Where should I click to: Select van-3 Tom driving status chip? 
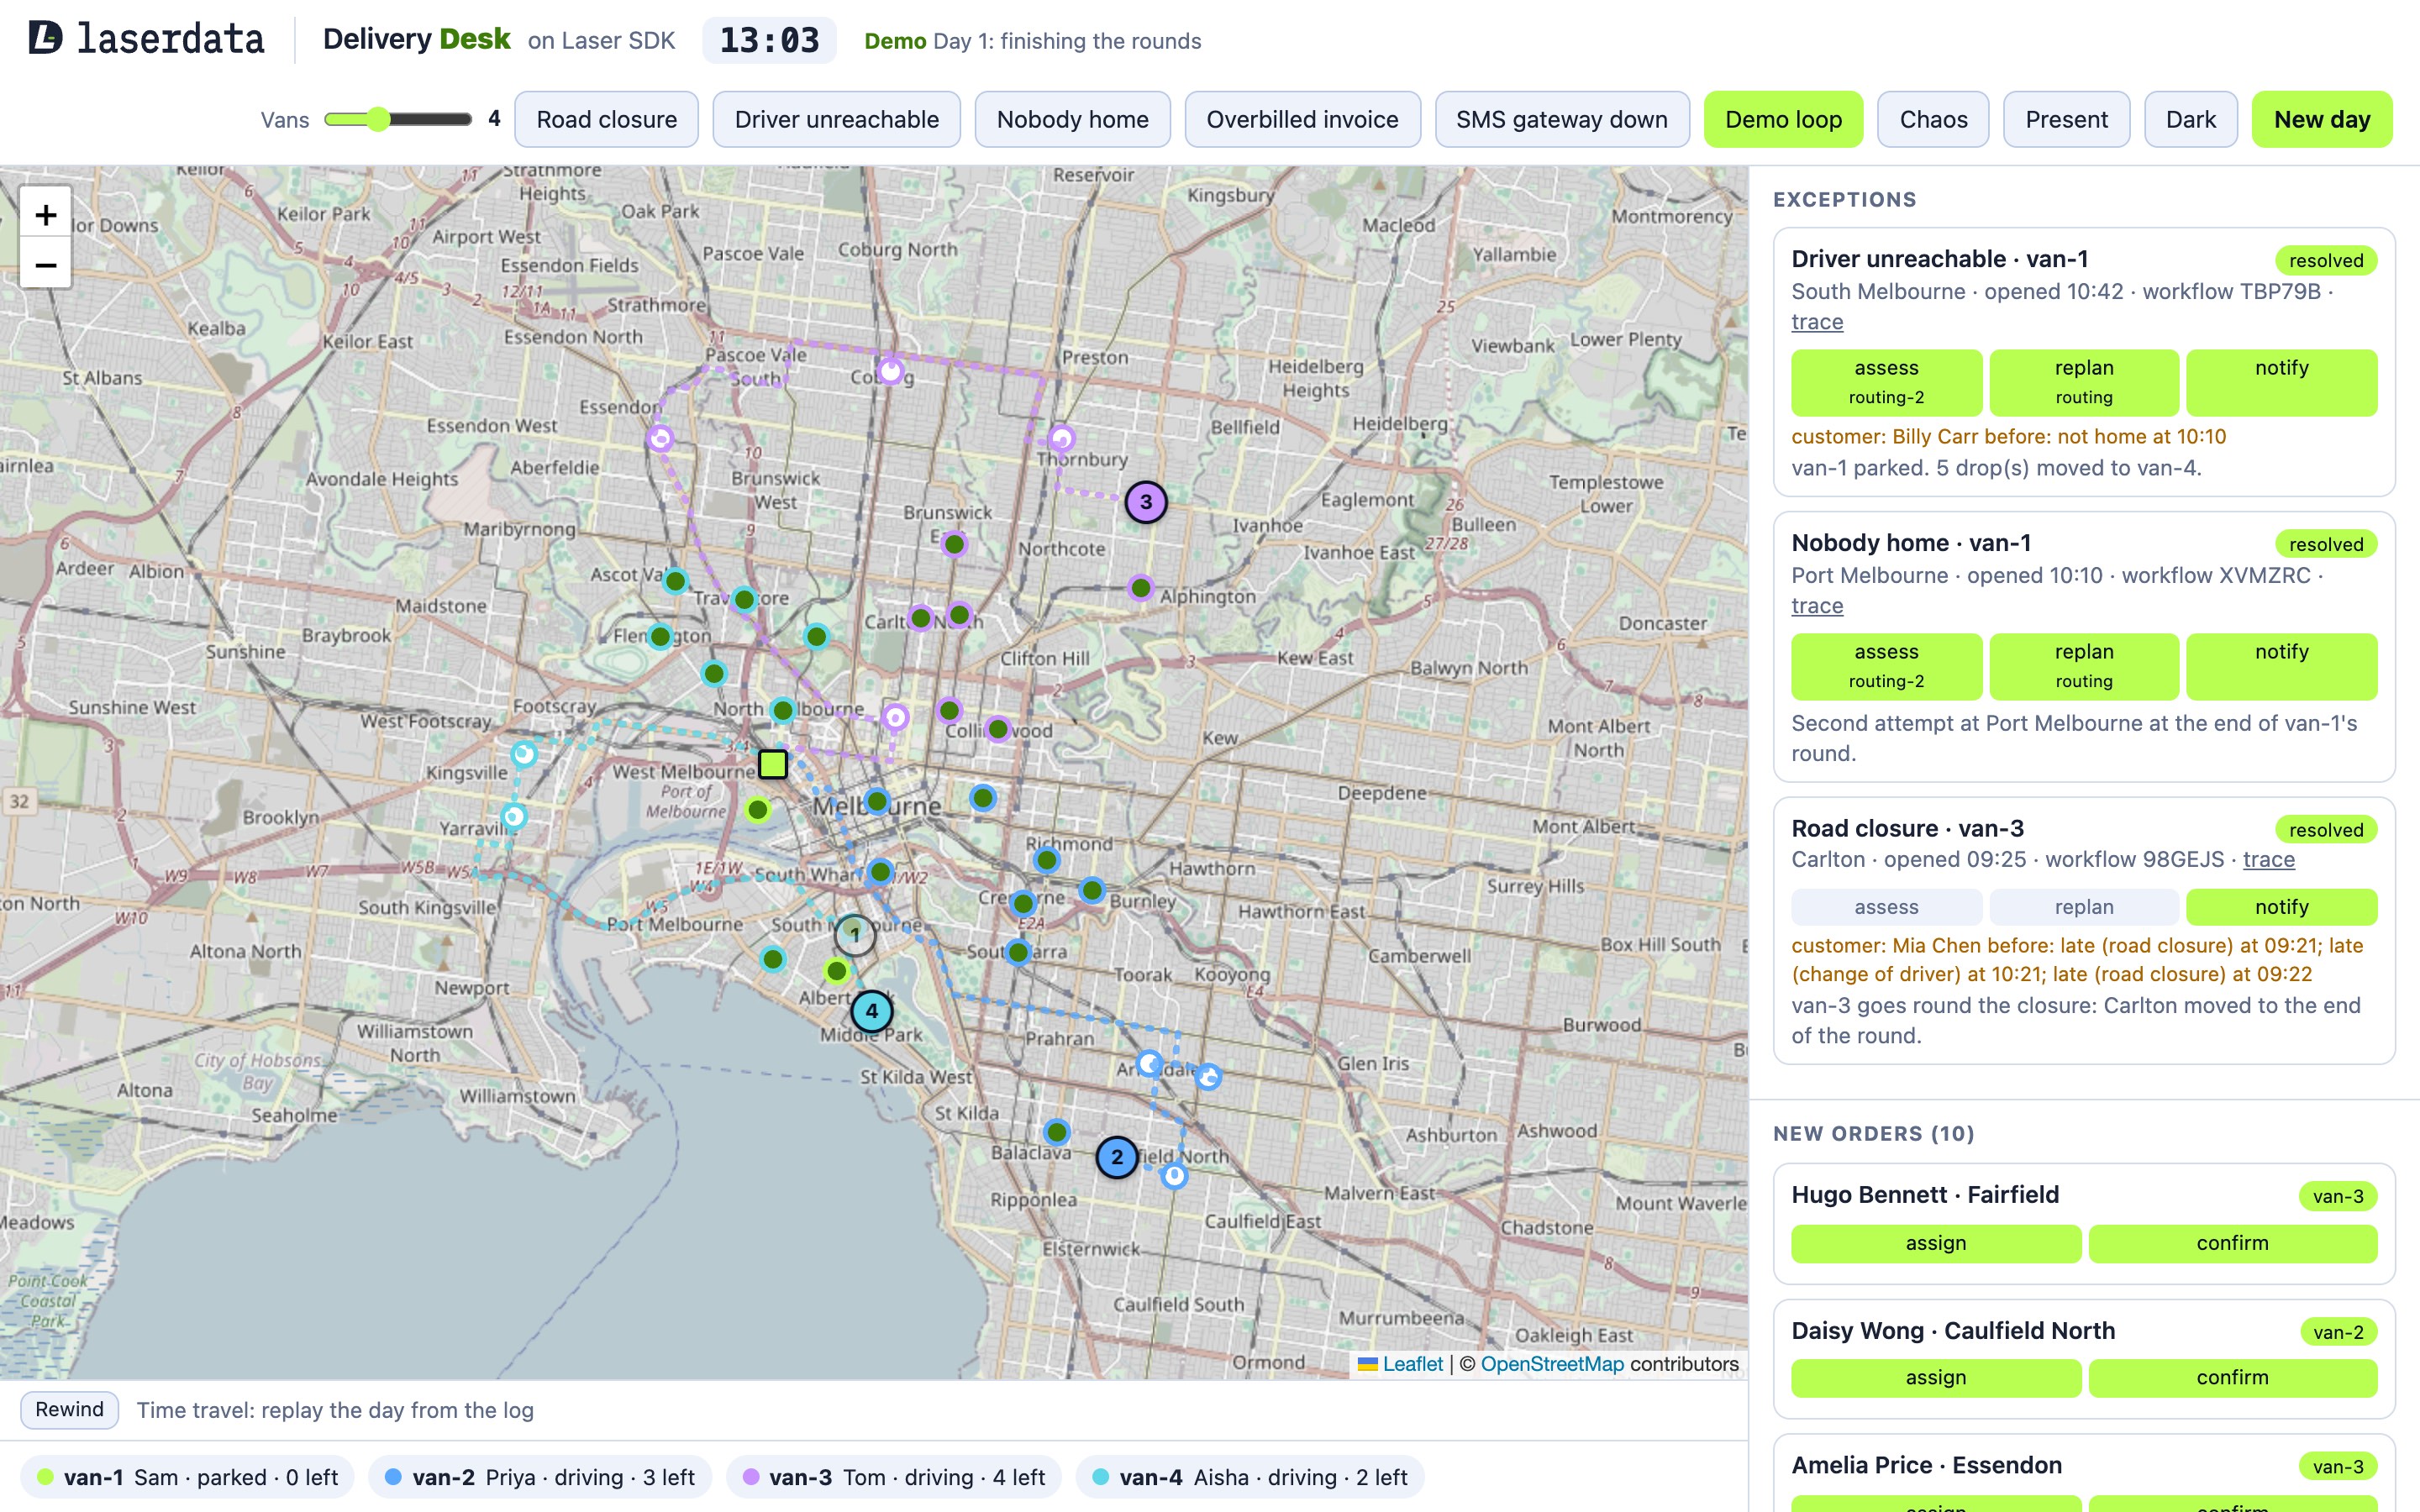click(x=894, y=1477)
